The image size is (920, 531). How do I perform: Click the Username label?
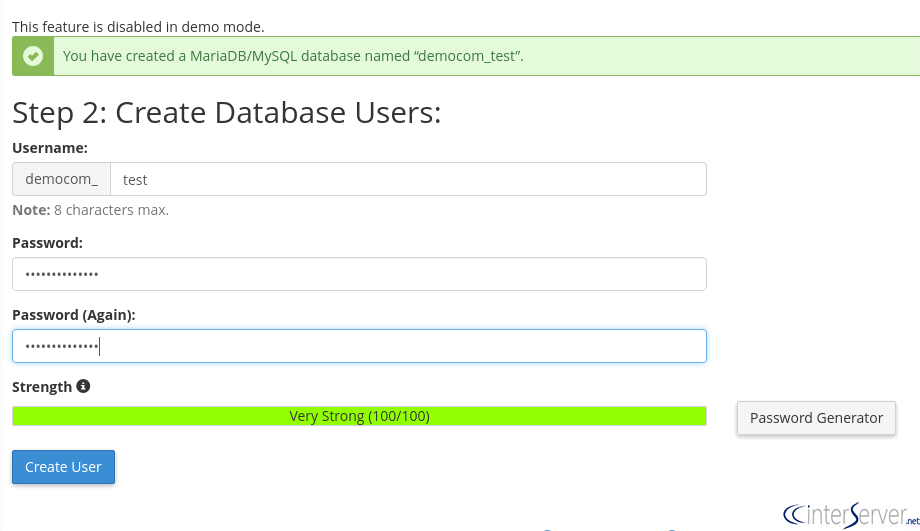click(50, 148)
